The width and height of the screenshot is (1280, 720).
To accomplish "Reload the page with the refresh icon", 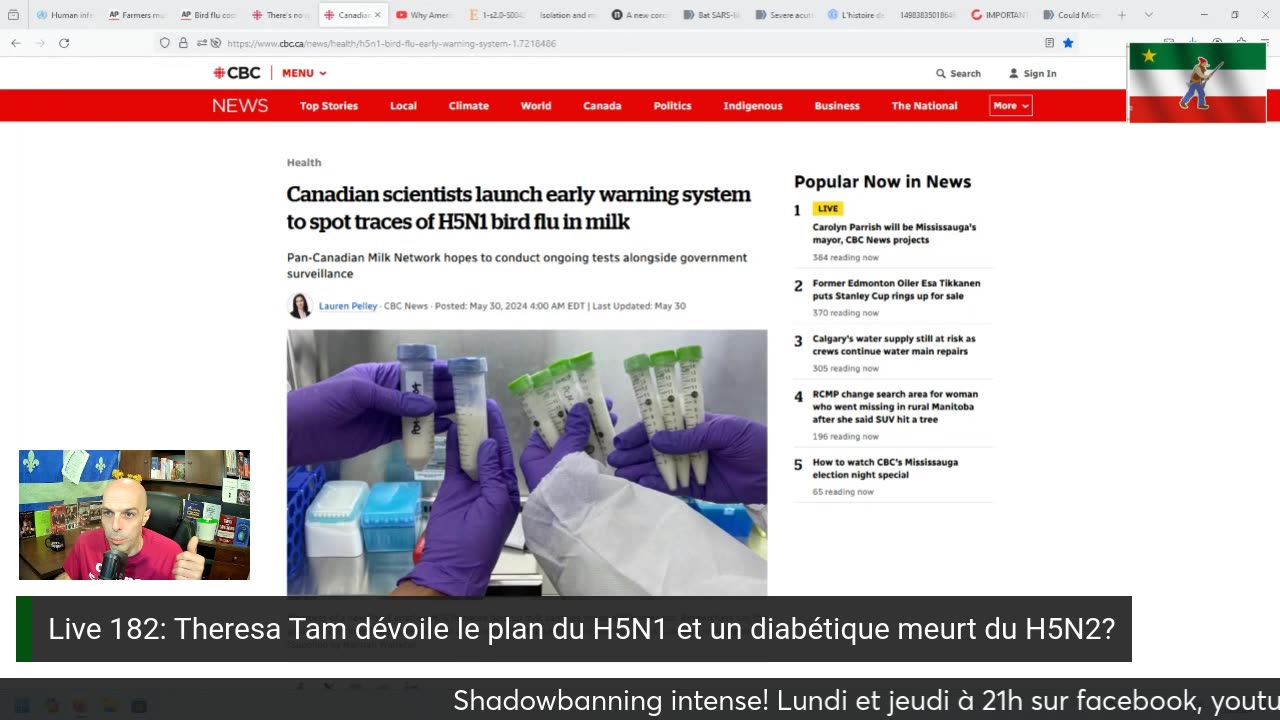I will (x=64, y=43).
